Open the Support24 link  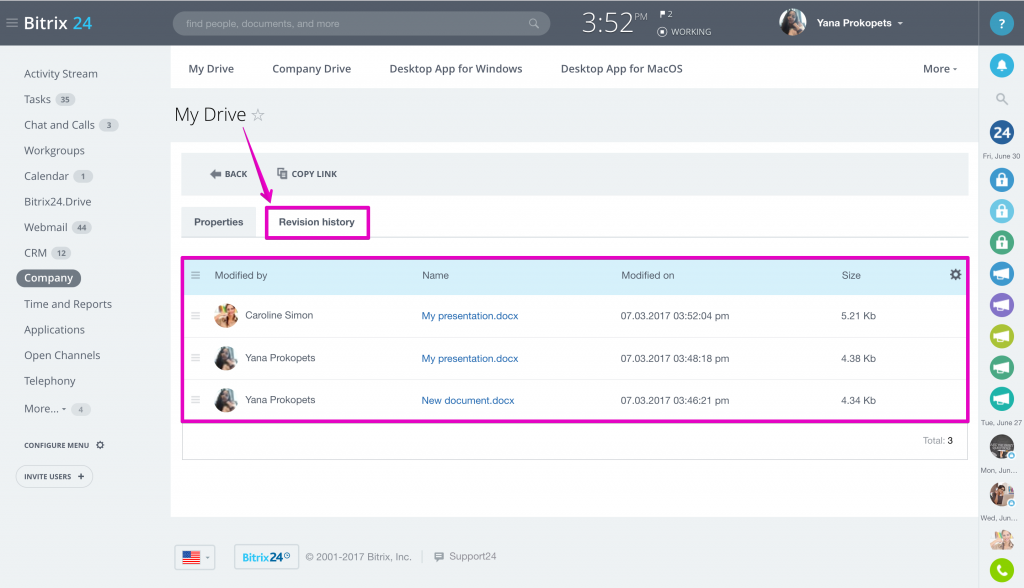coord(465,557)
